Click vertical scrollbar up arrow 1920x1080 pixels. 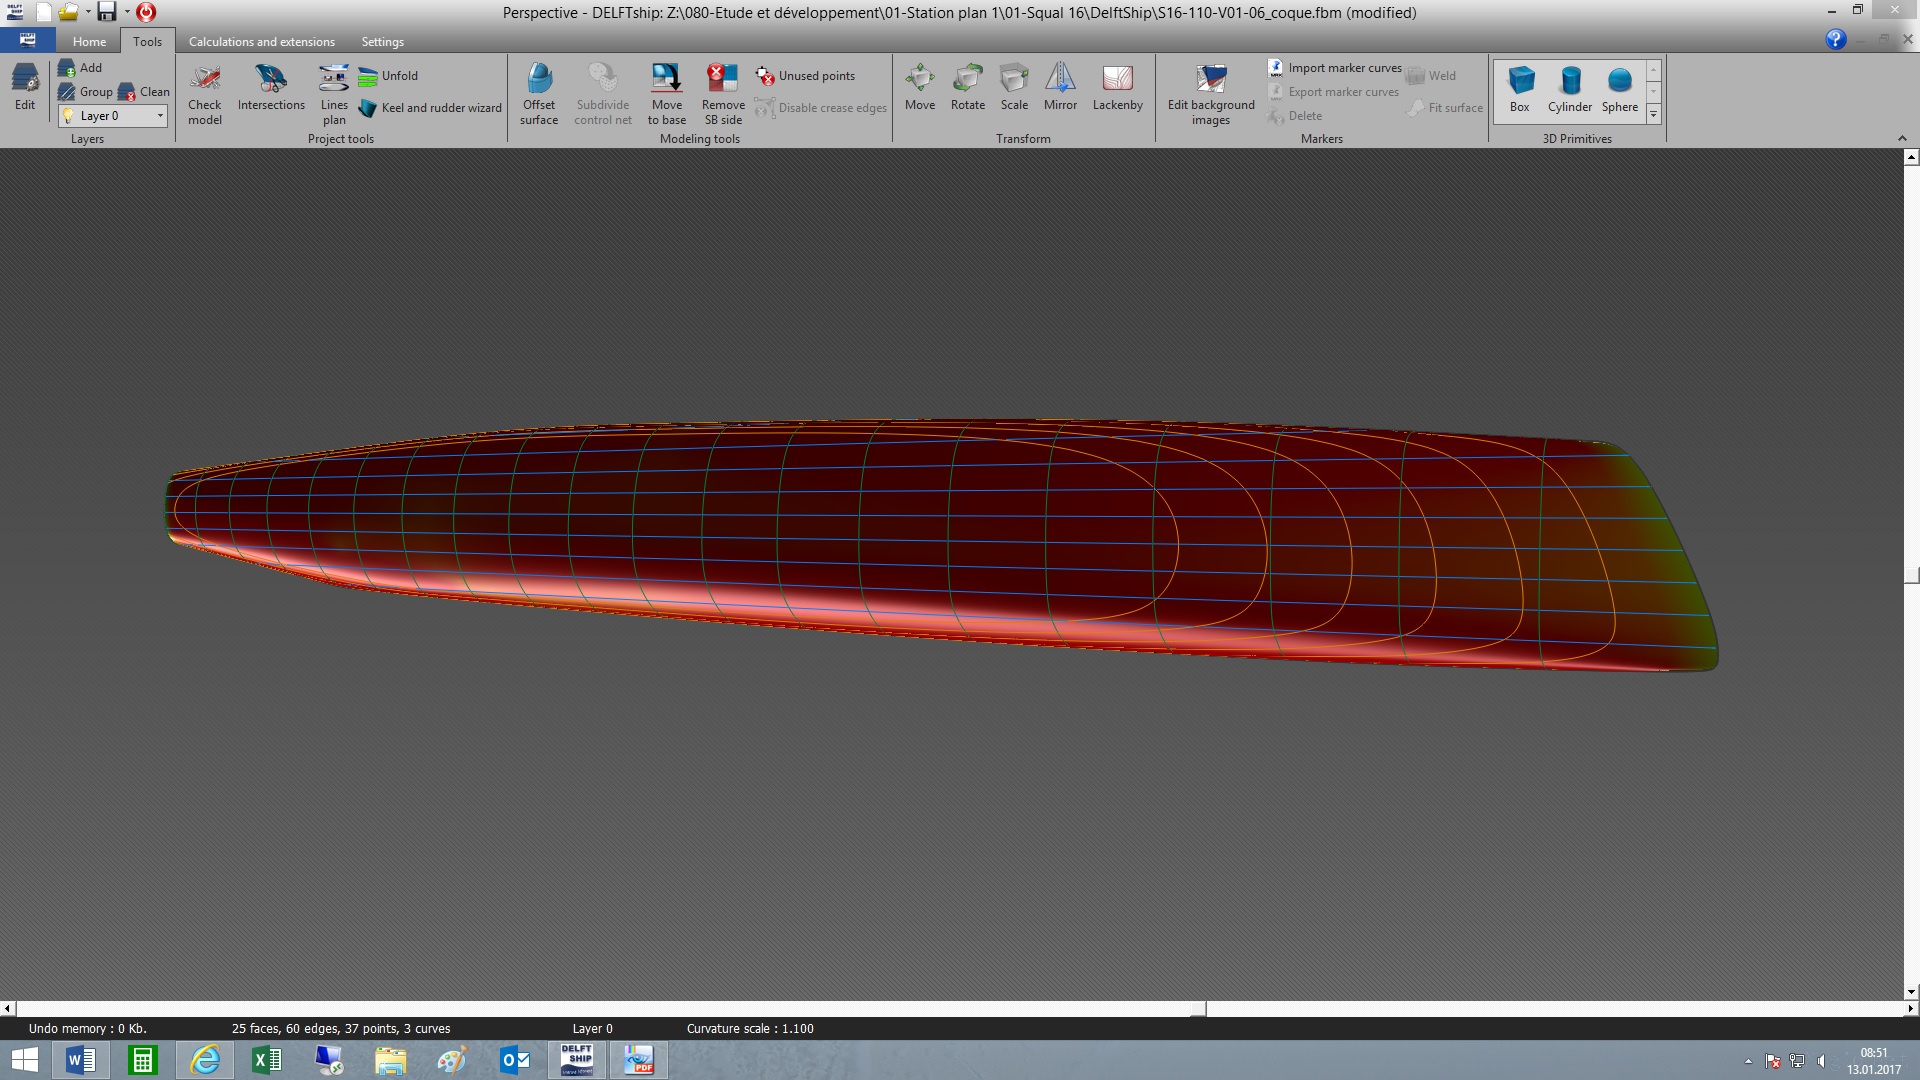(x=1911, y=157)
